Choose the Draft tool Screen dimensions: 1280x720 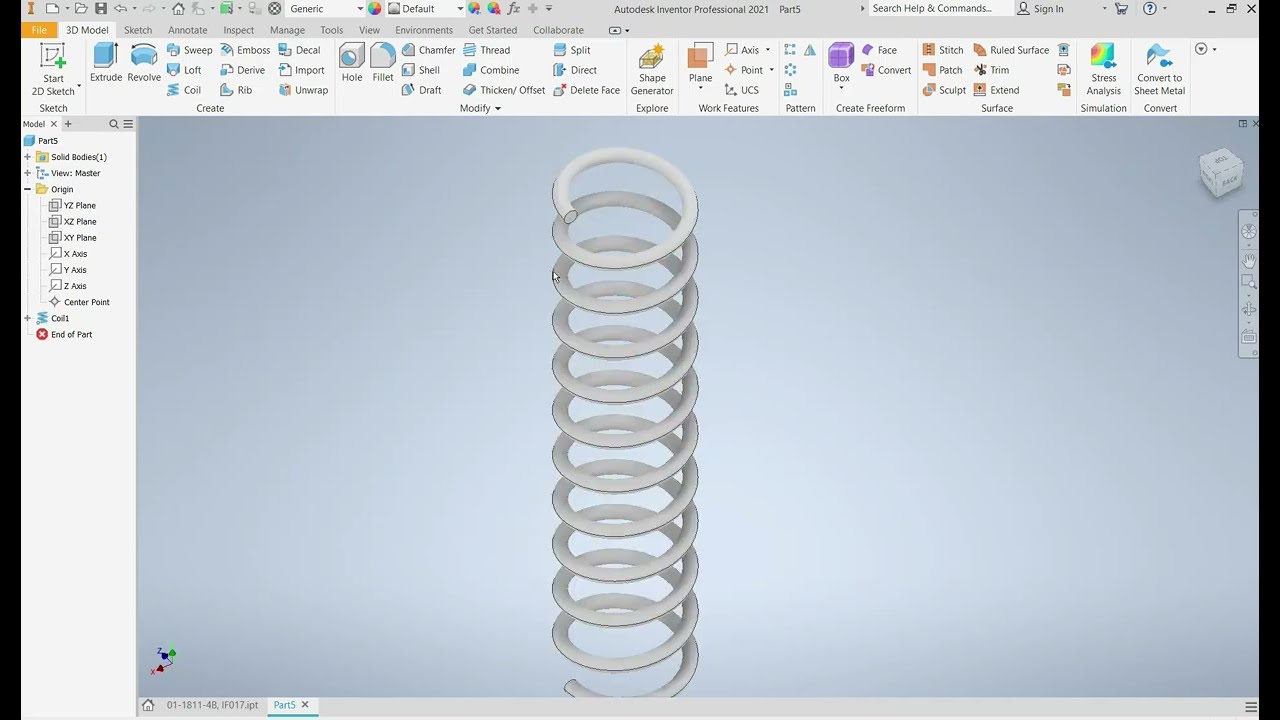(x=422, y=90)
